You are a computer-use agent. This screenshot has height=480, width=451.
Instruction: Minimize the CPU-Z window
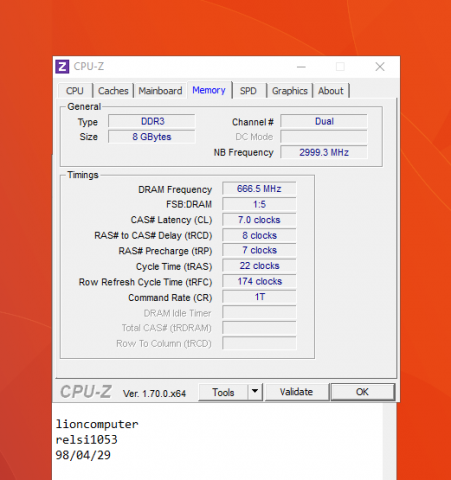click(301, 67)
